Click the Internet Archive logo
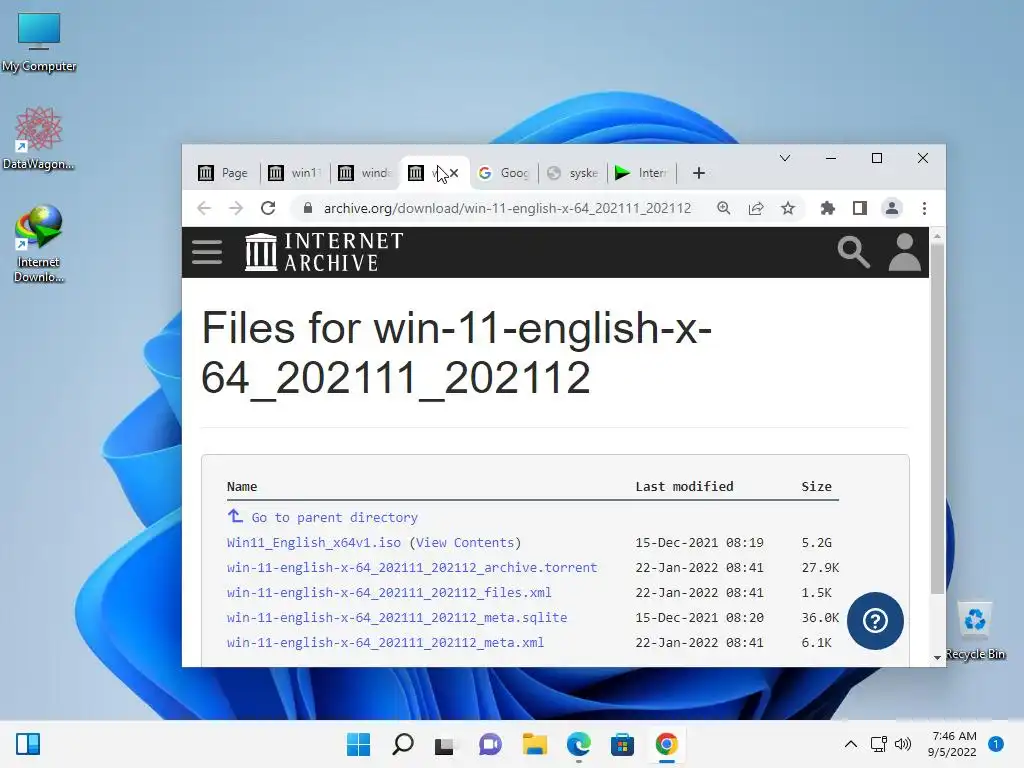Image resolution: width=1024 pixels, height=768 pixels. (x=324, y=252)
